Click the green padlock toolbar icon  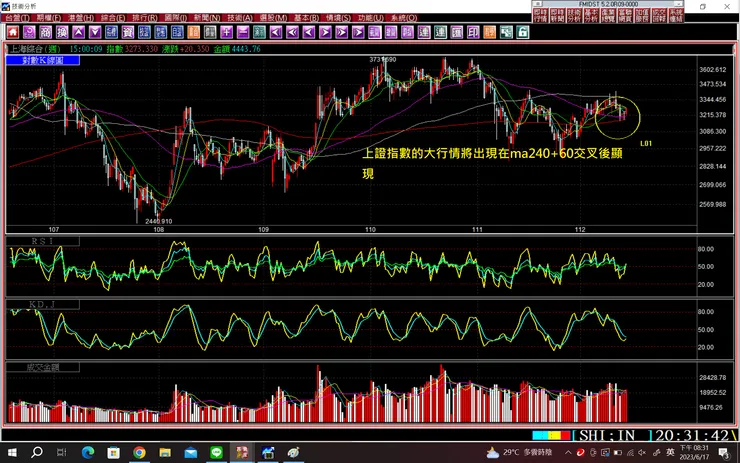[523, 32]
